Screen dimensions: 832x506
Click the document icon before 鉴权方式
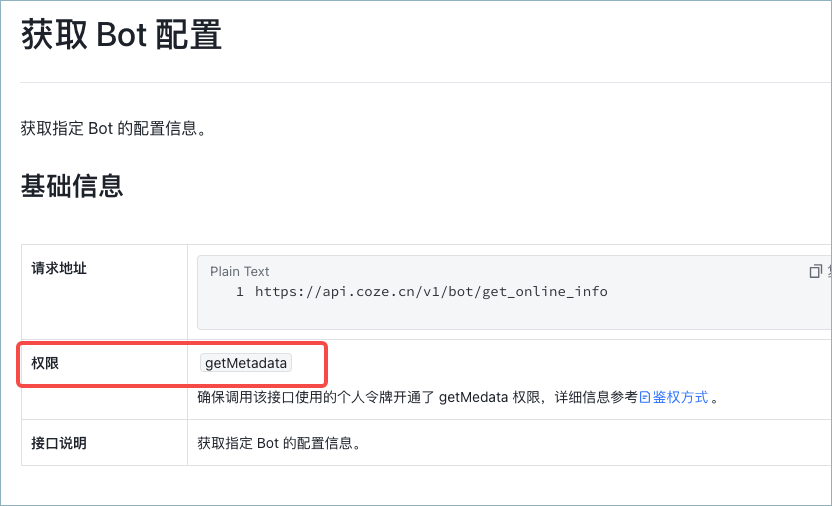645,397
